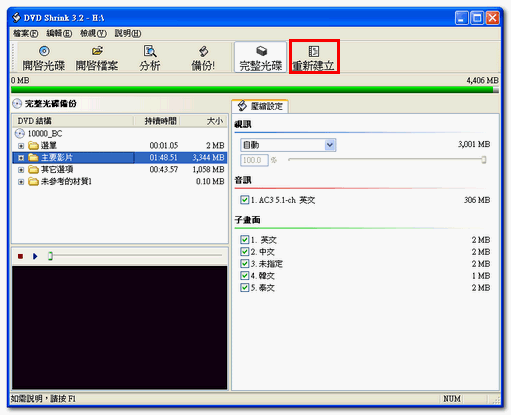Click the 01:48.51 duration value
This screenshot has height=415, width=511.
click(x=163, y=158)
